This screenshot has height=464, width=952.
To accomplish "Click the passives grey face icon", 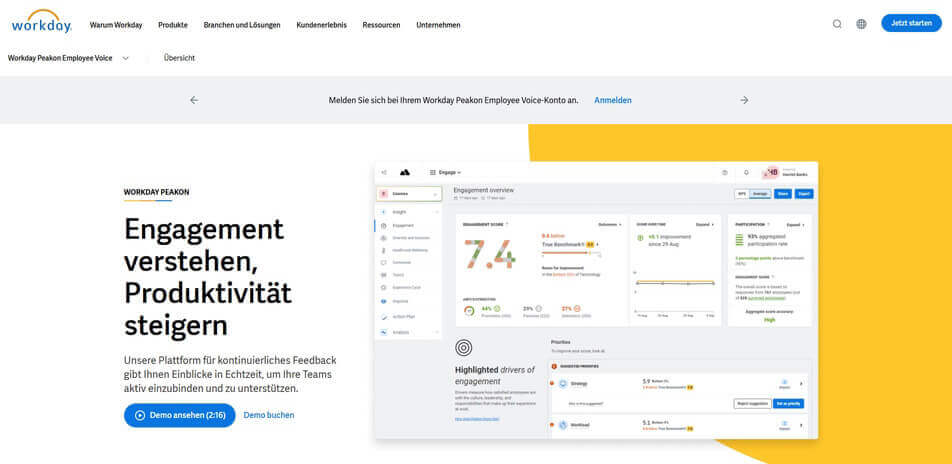I will [x=539, y=309].
